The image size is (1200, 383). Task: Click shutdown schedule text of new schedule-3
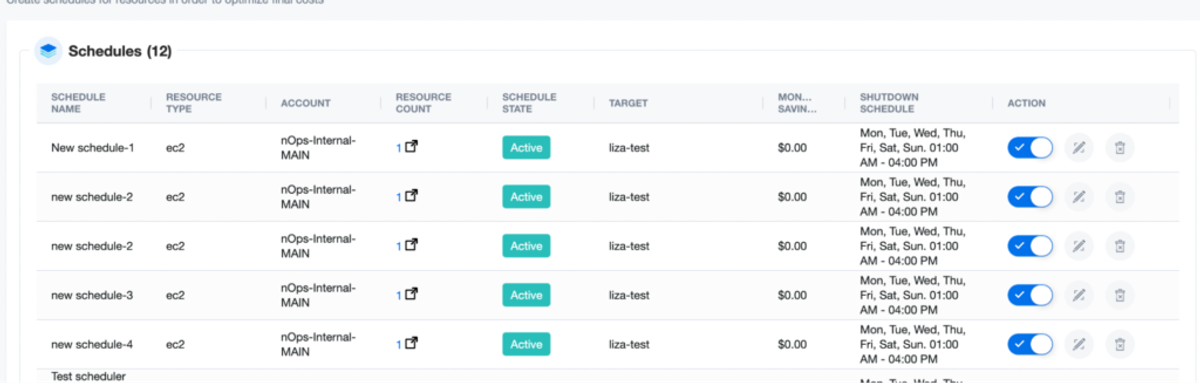[x=913, y=295]
